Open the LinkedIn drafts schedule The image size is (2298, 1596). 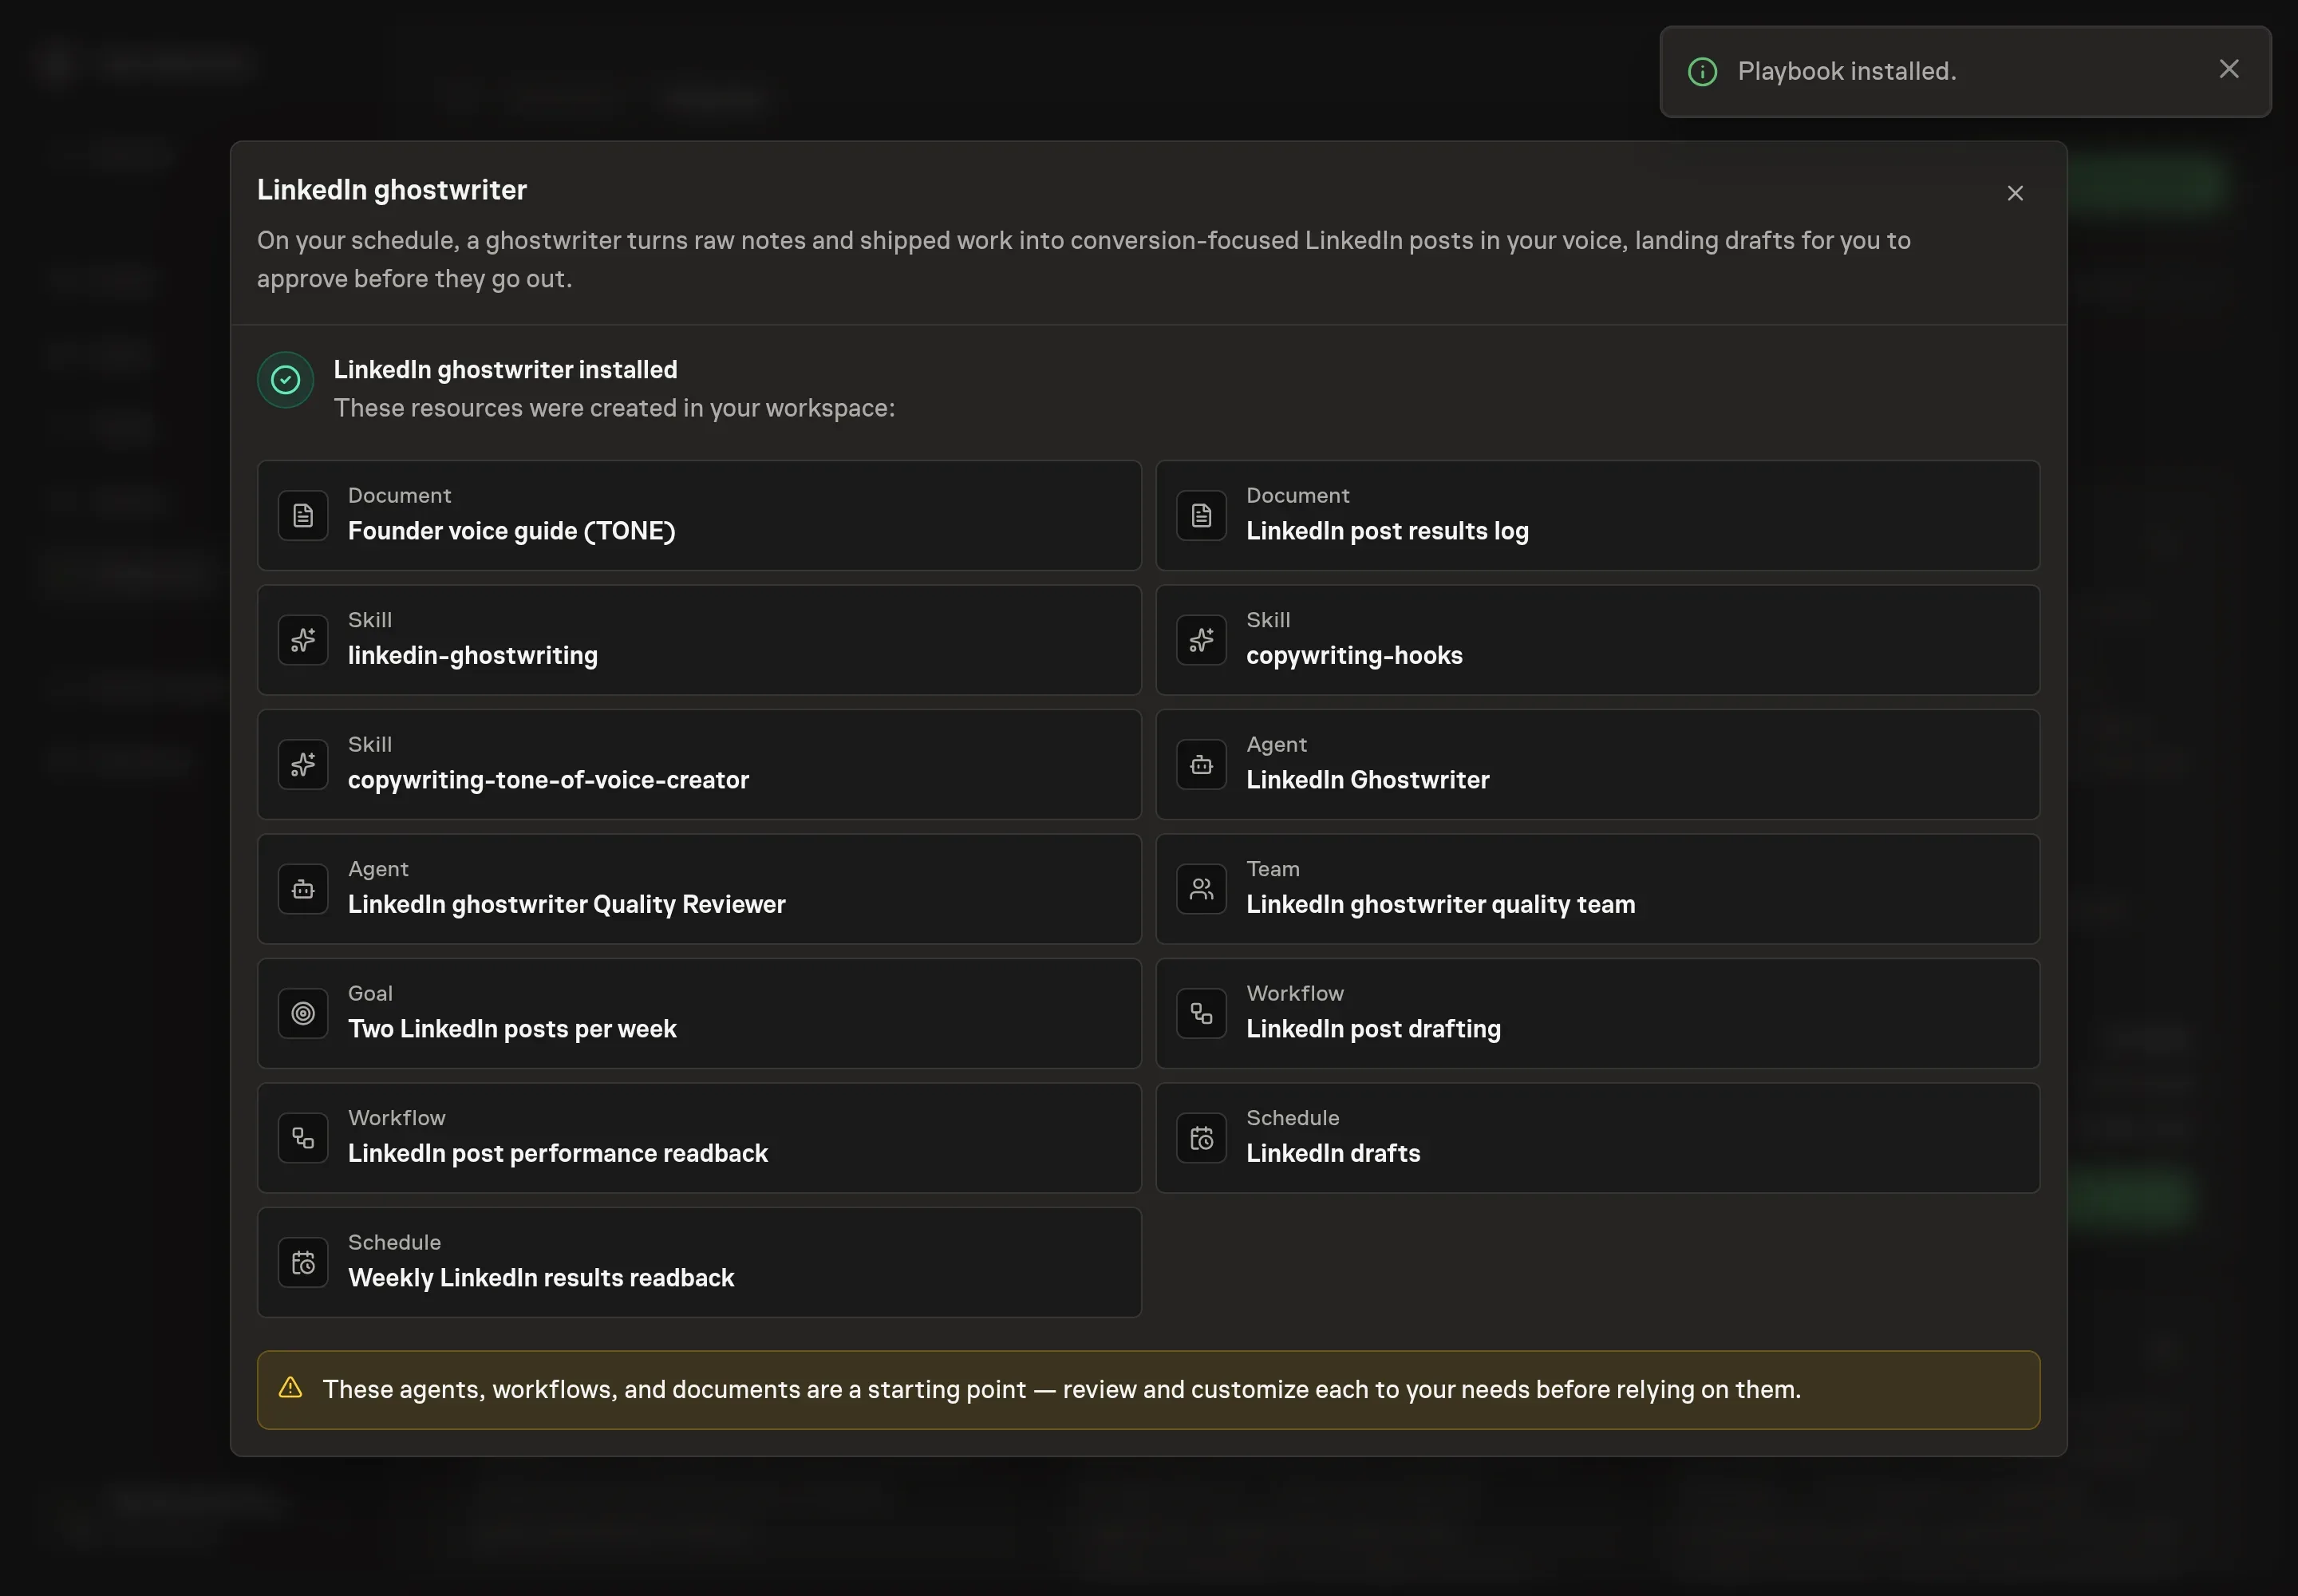tap(1597, 1138)
